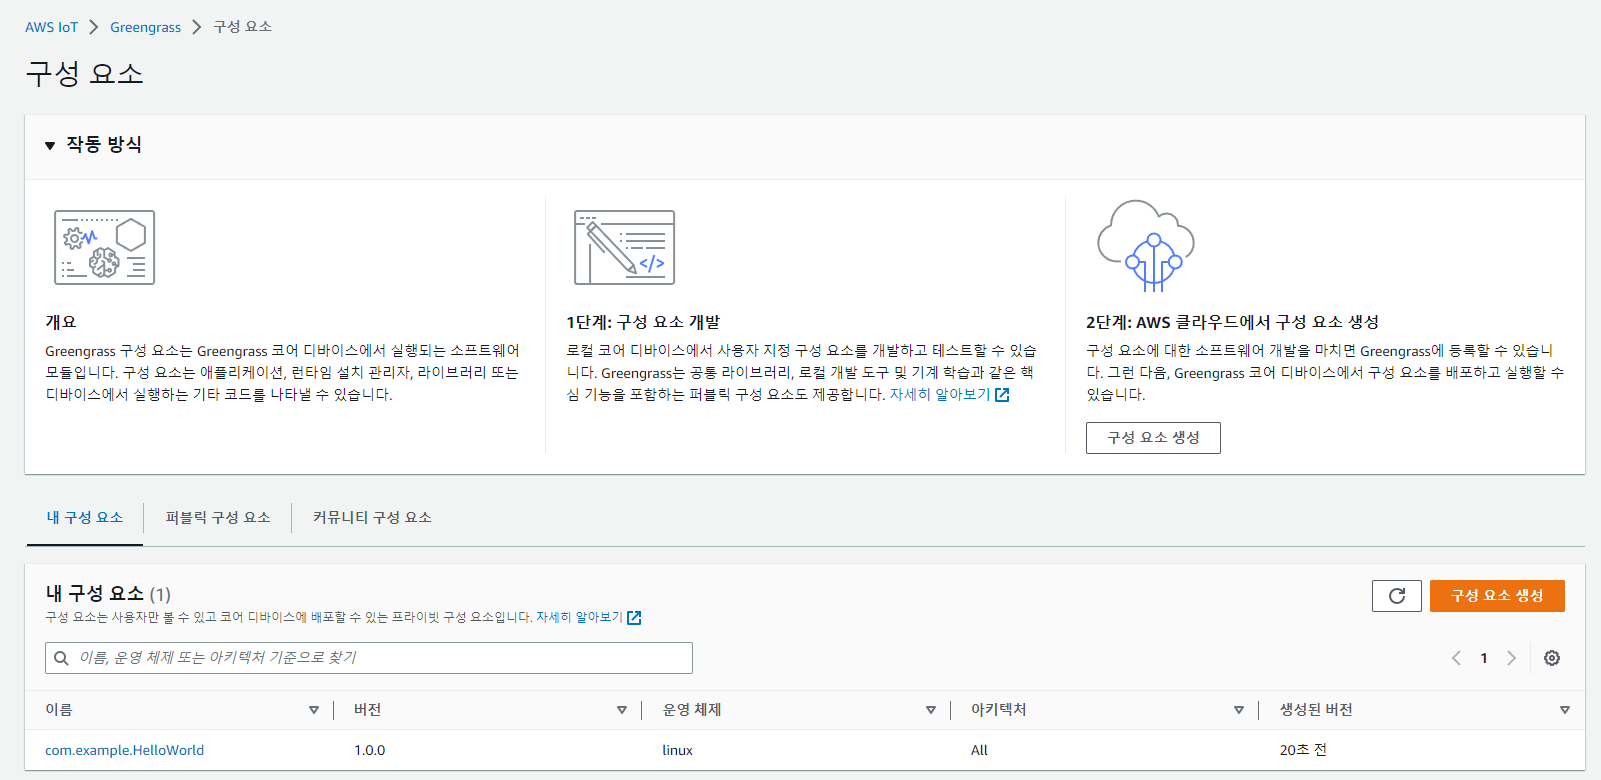Click version cell 1.0.0
This screenshot has width=1601, height=780.
369,750
